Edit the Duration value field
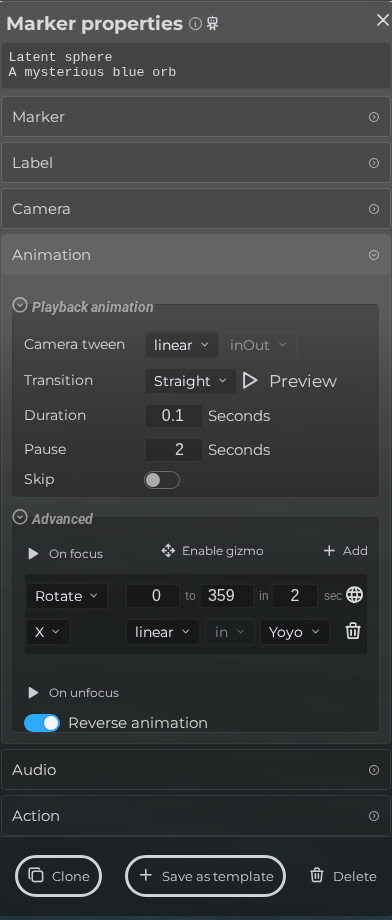Image resolution: width=392 pixels, height=920 pixels. point(174,415)
